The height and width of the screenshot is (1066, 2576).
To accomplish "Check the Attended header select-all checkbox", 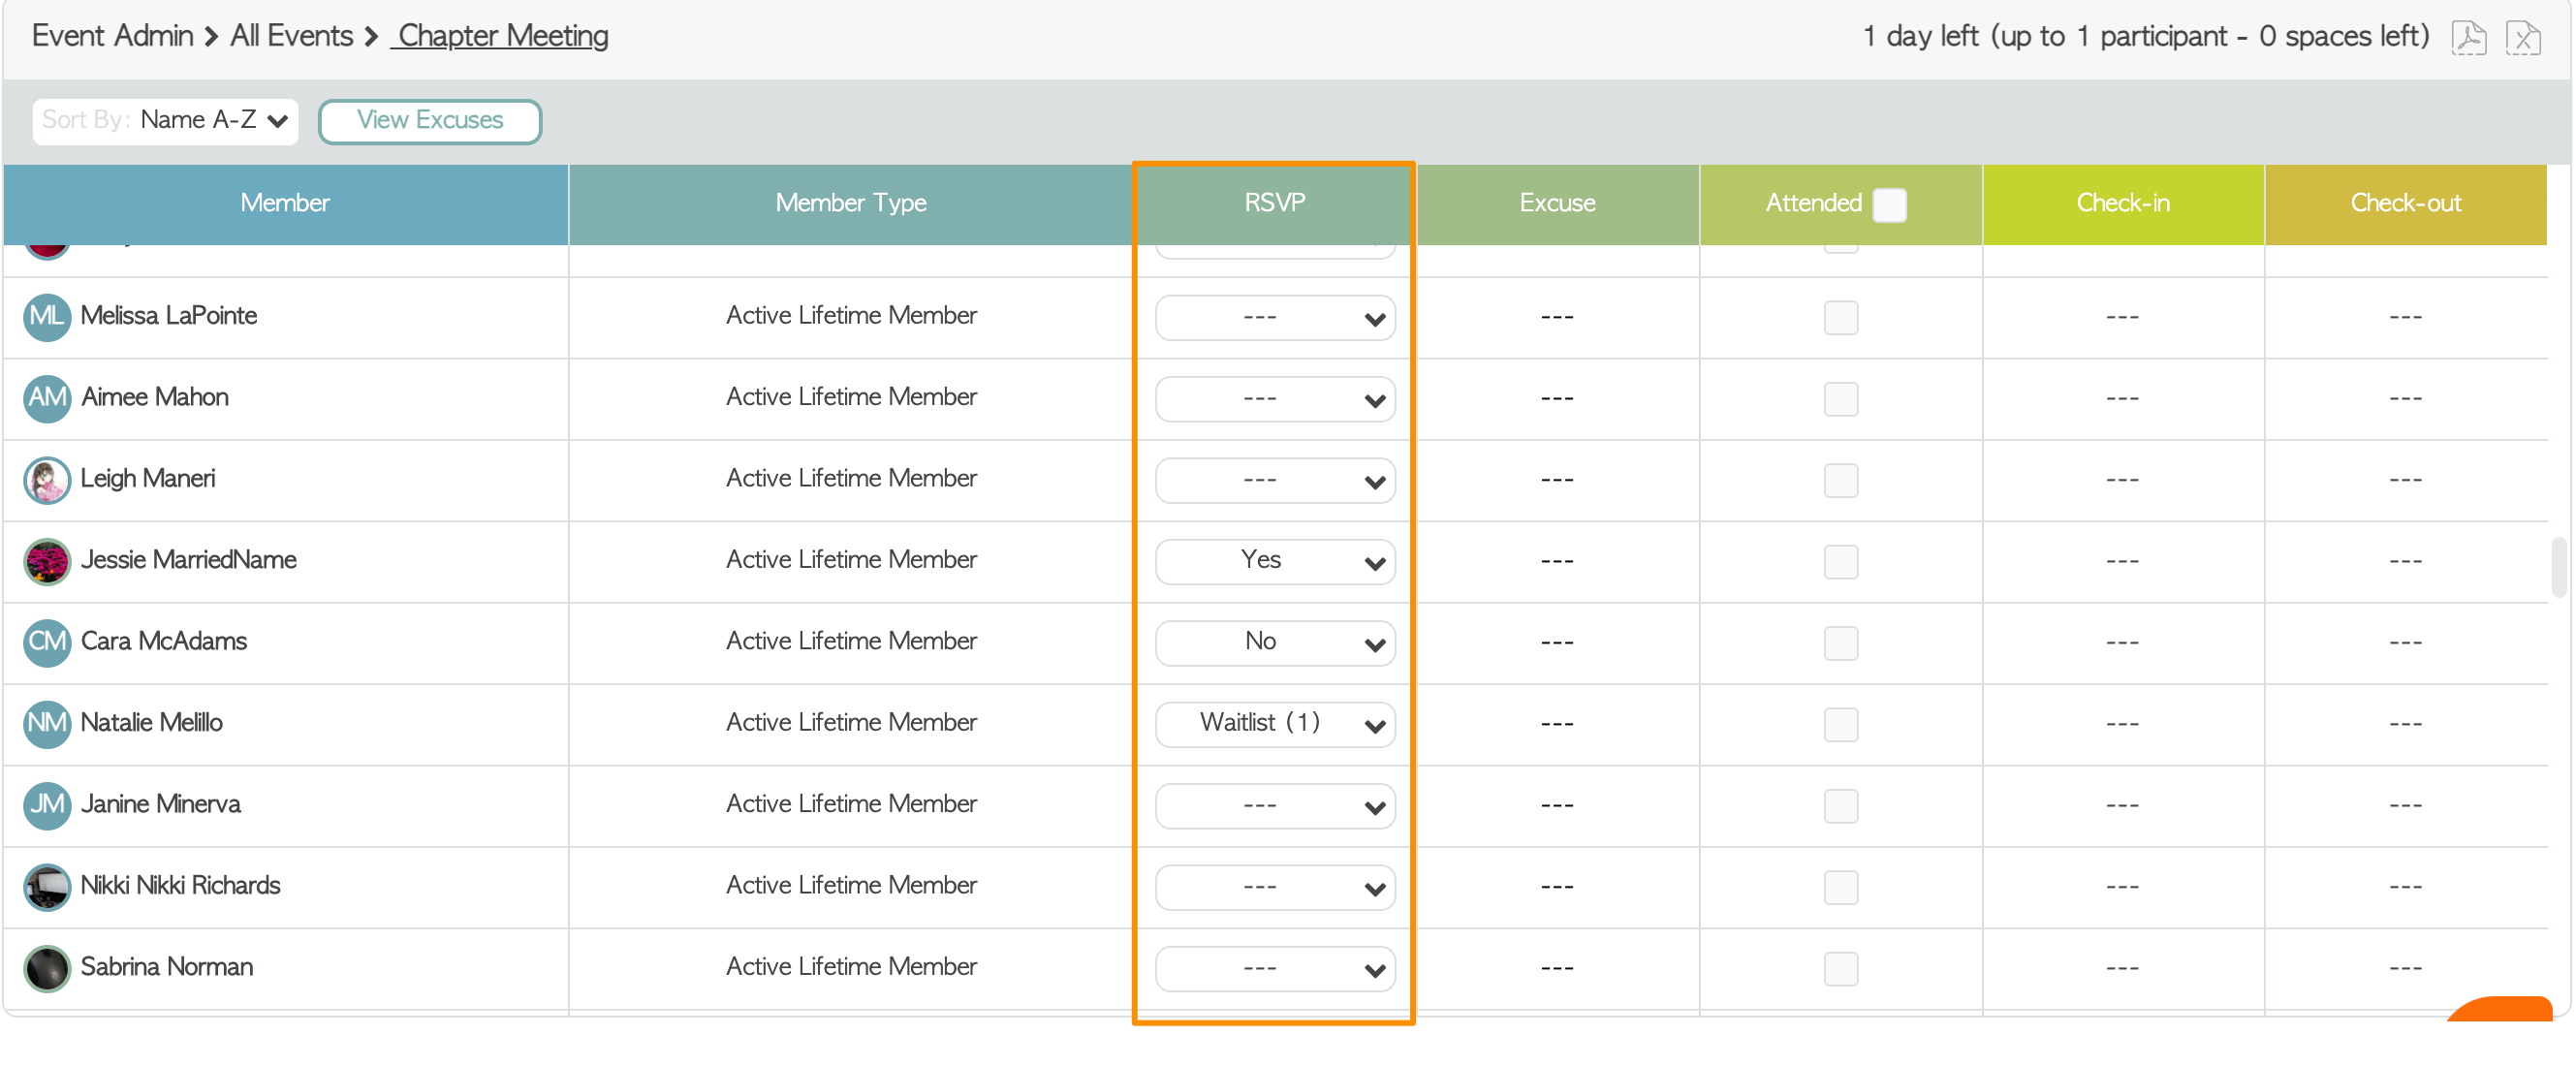I will (1888, 204).
